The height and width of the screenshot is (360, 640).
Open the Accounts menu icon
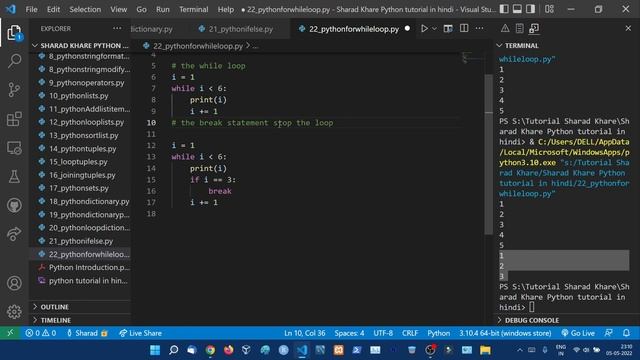[x=14, y=283]
